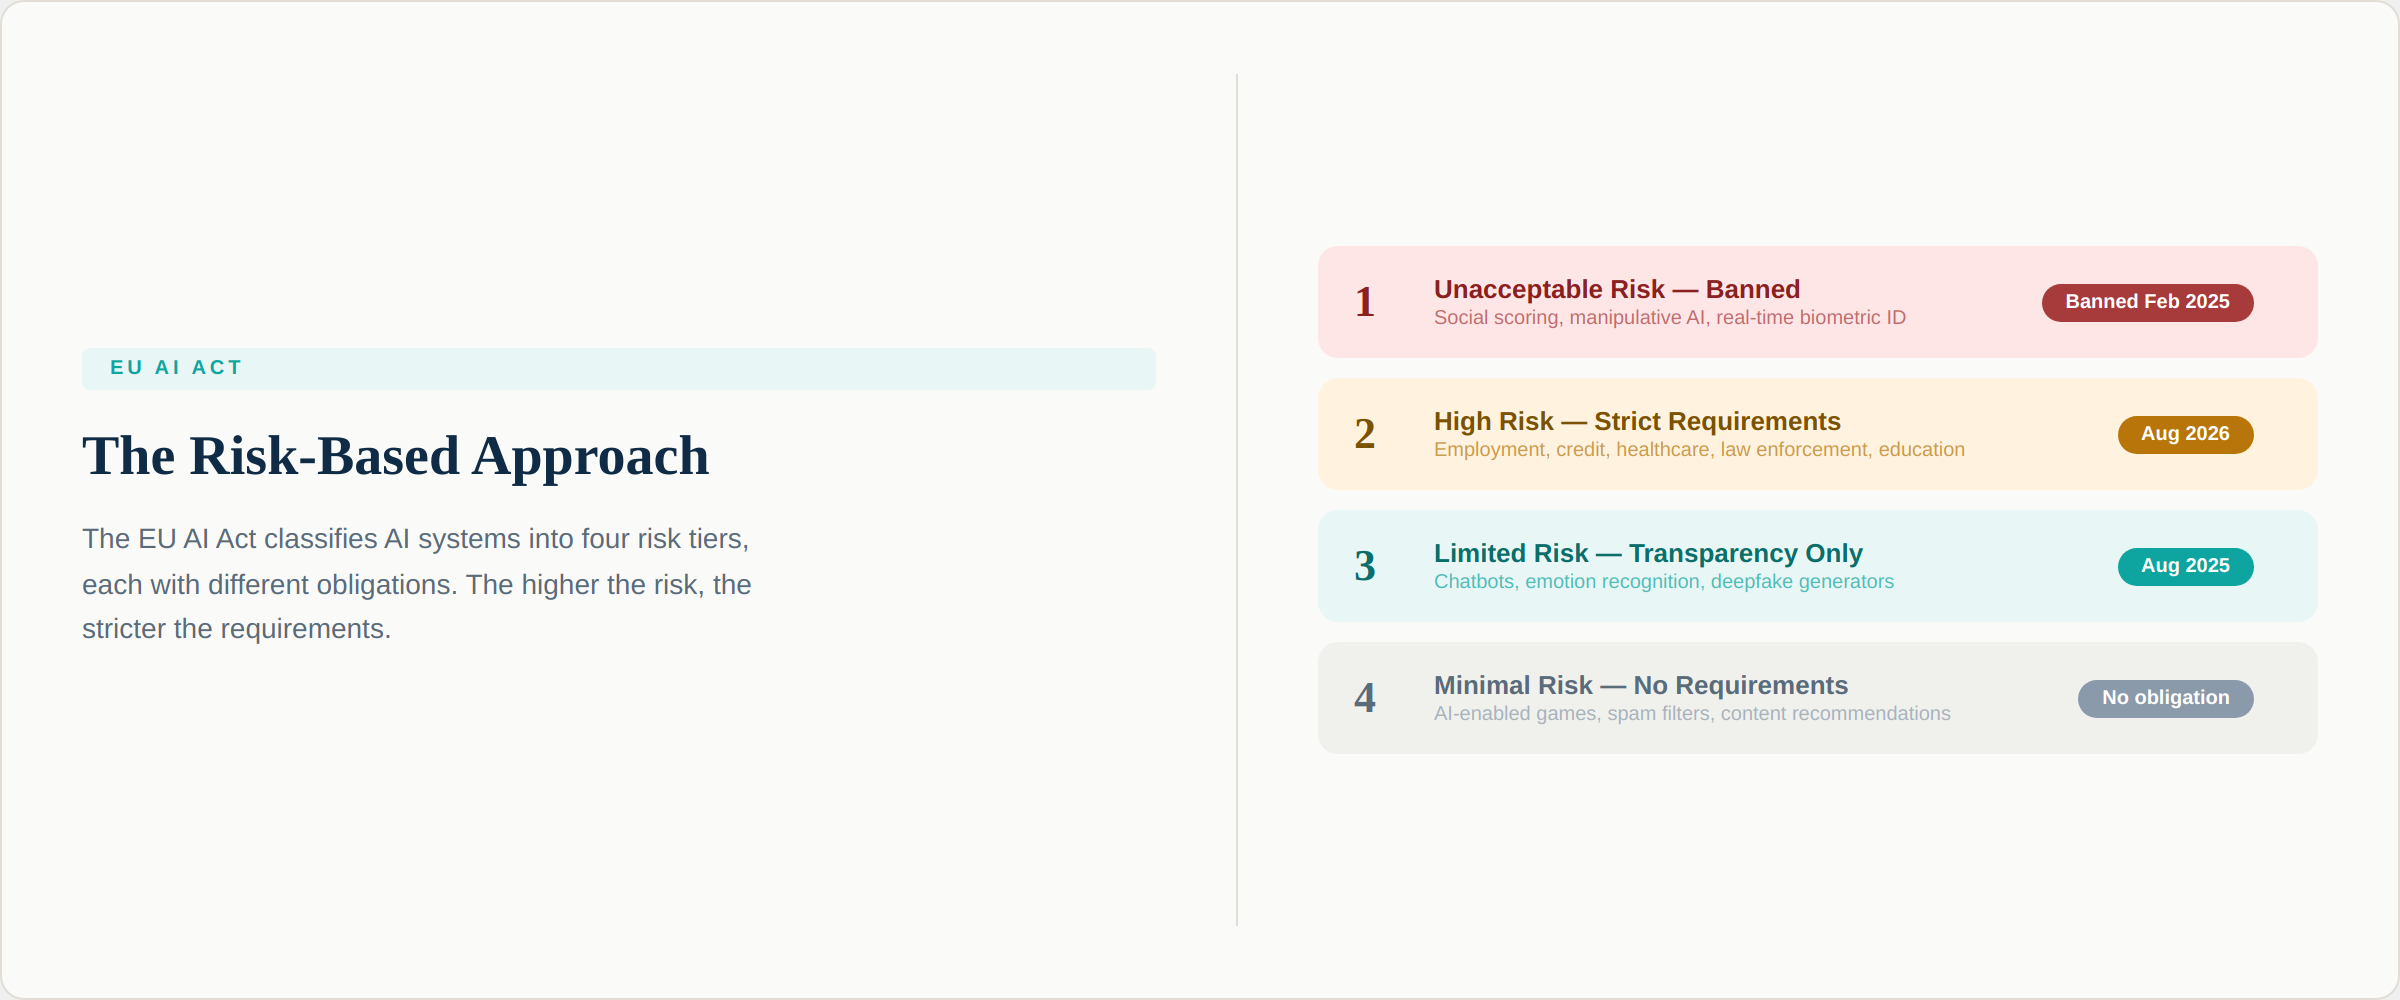Click the Unacceptable Risk — Banned title

coord(1616,289)
